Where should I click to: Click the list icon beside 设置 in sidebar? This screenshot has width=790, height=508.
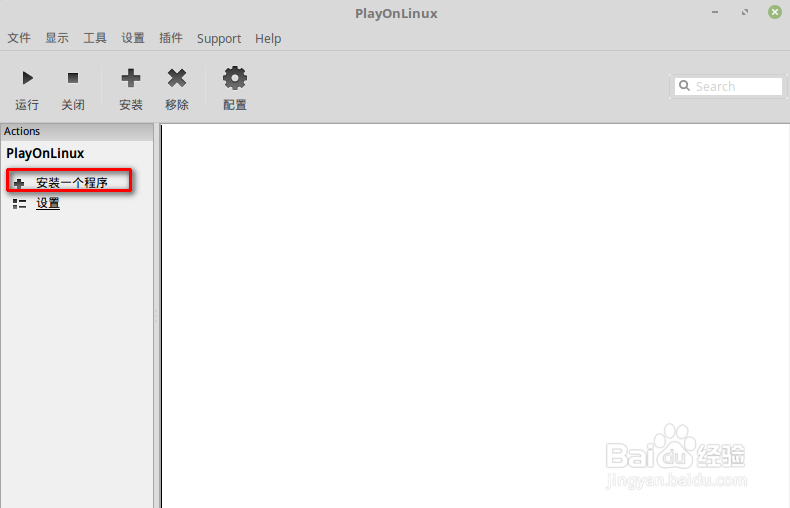coord(20,204)
